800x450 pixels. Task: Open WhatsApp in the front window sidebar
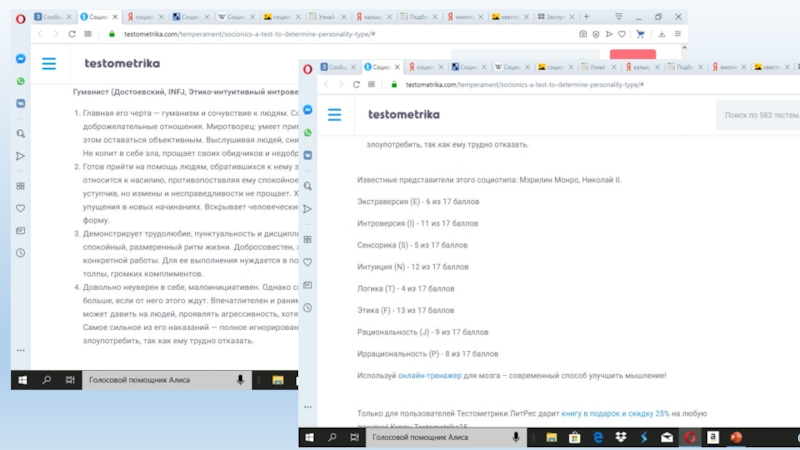(308, 133)
